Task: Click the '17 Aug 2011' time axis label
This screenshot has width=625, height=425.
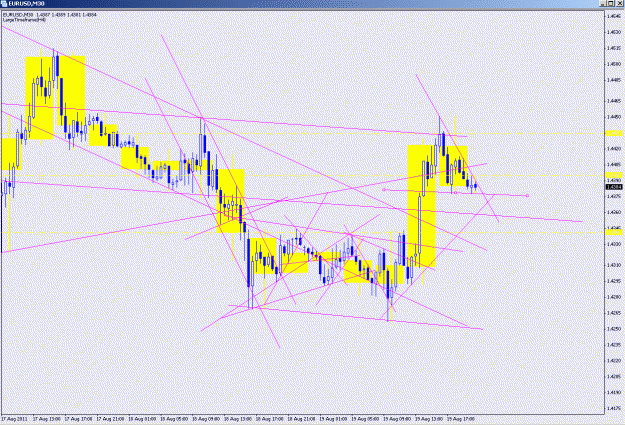Action: pos(14,419)
